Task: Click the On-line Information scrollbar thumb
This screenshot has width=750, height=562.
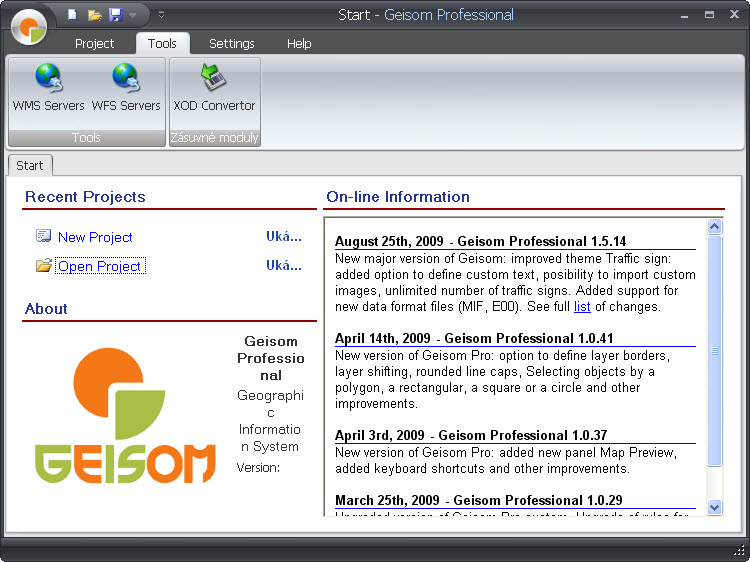Action: coord(715,351)
